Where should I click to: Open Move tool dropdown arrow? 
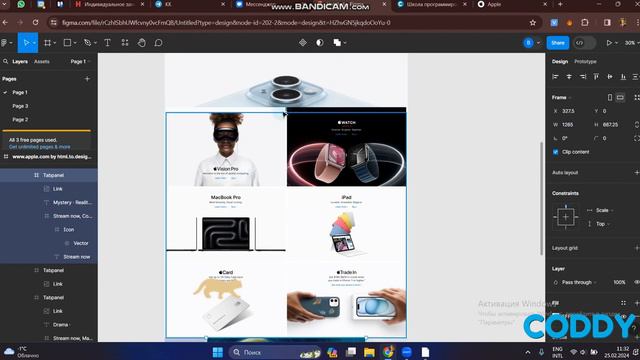coord(34,43)
